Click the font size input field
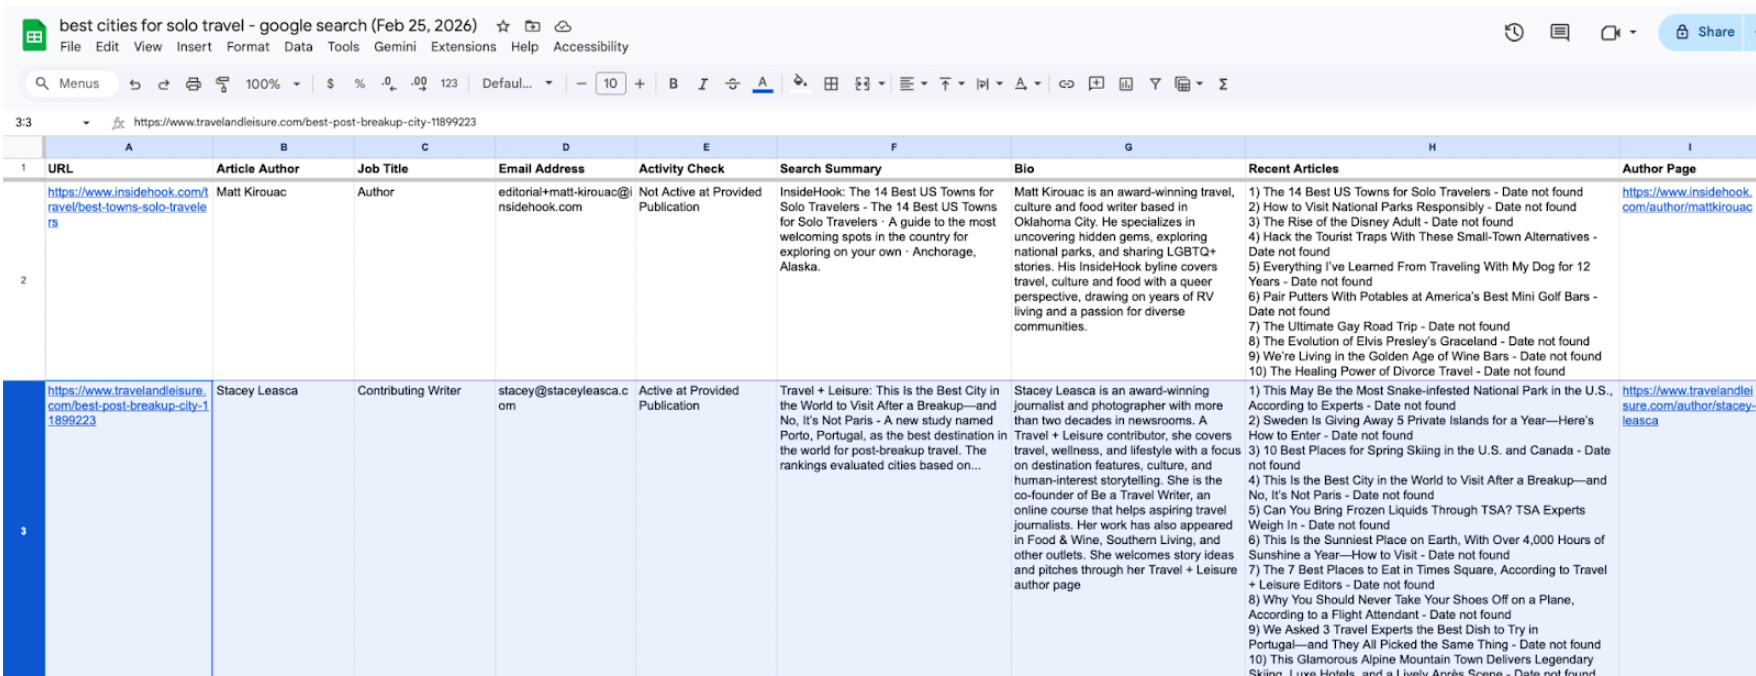 point(610,84)
